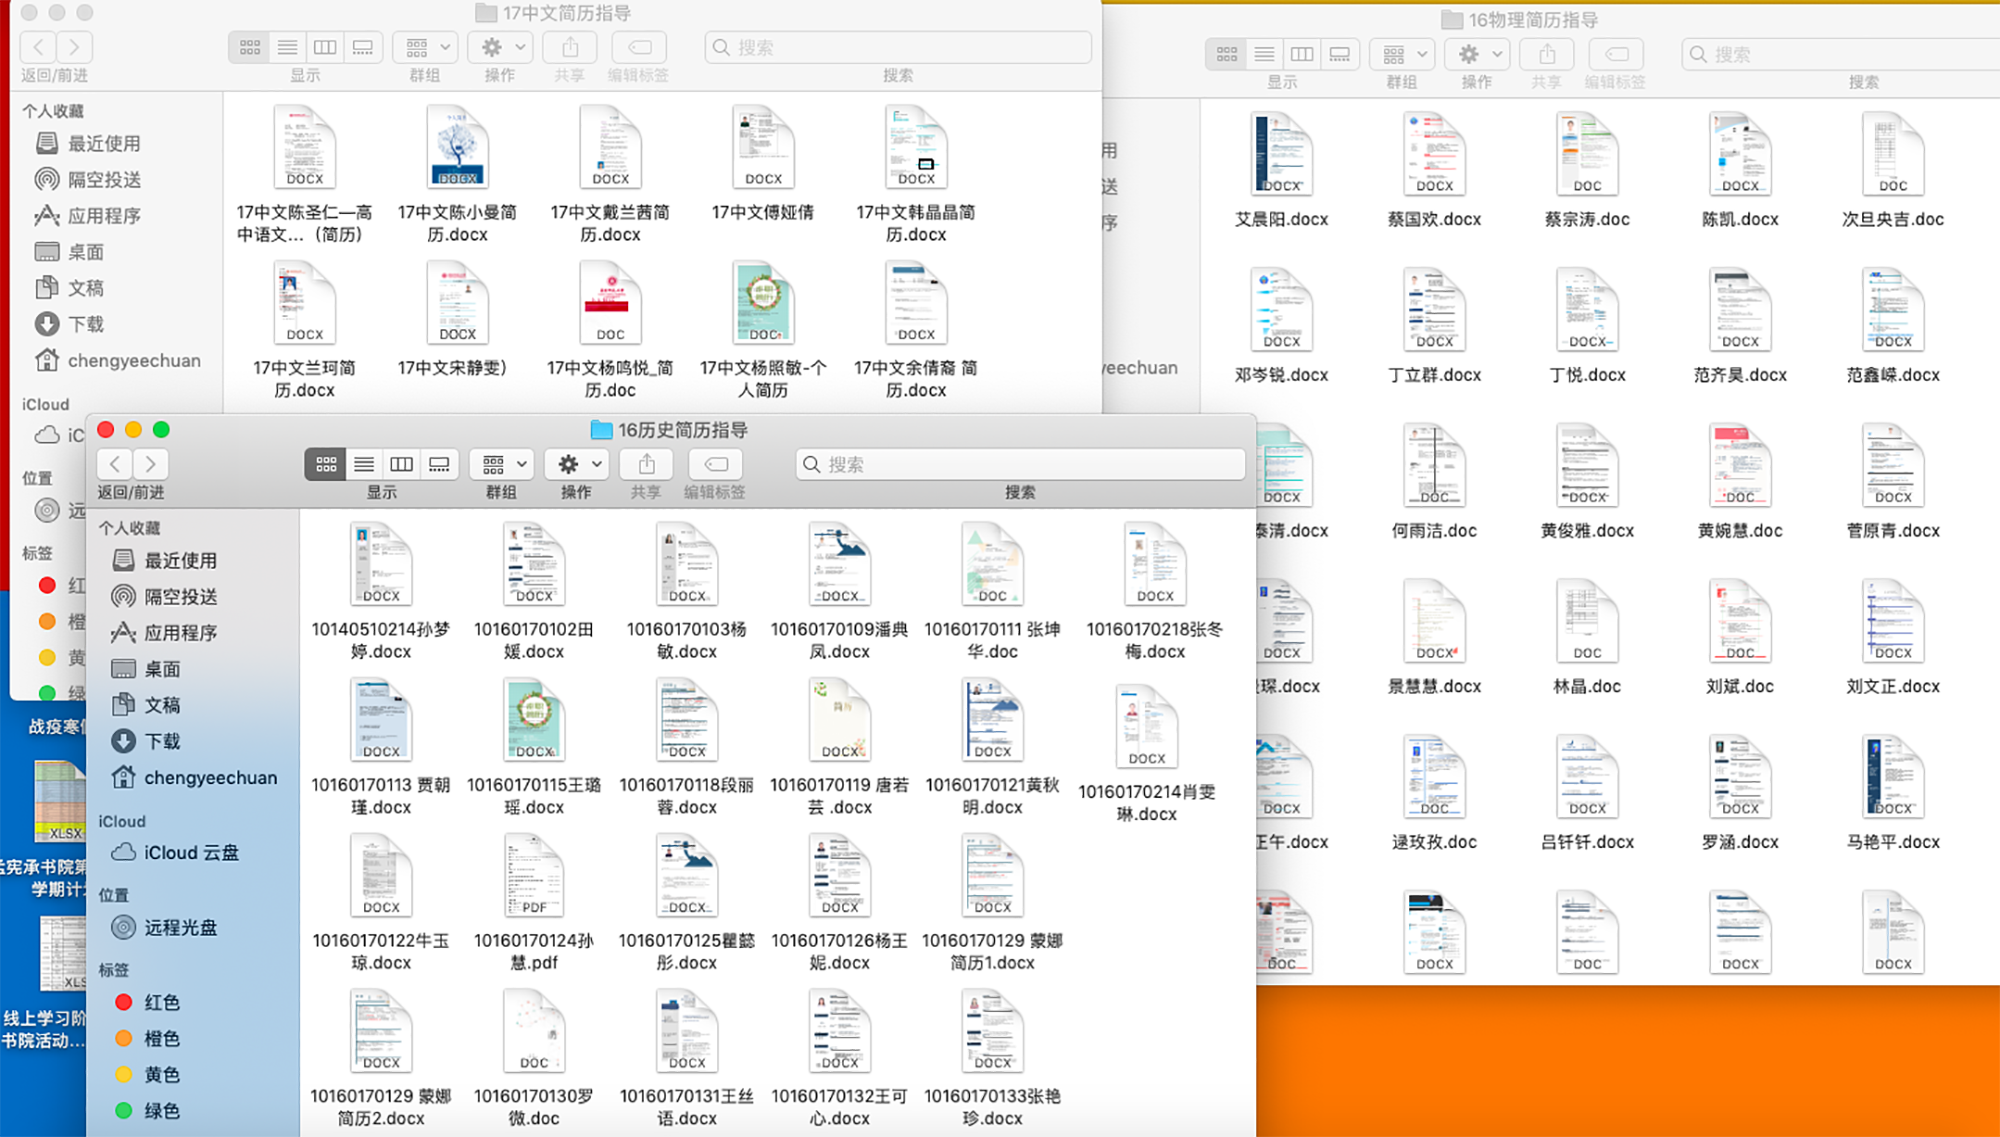
Task: Click the back arrow in 16历史简历指导 window
Action: pyautogui.click(x=115, y=464)
